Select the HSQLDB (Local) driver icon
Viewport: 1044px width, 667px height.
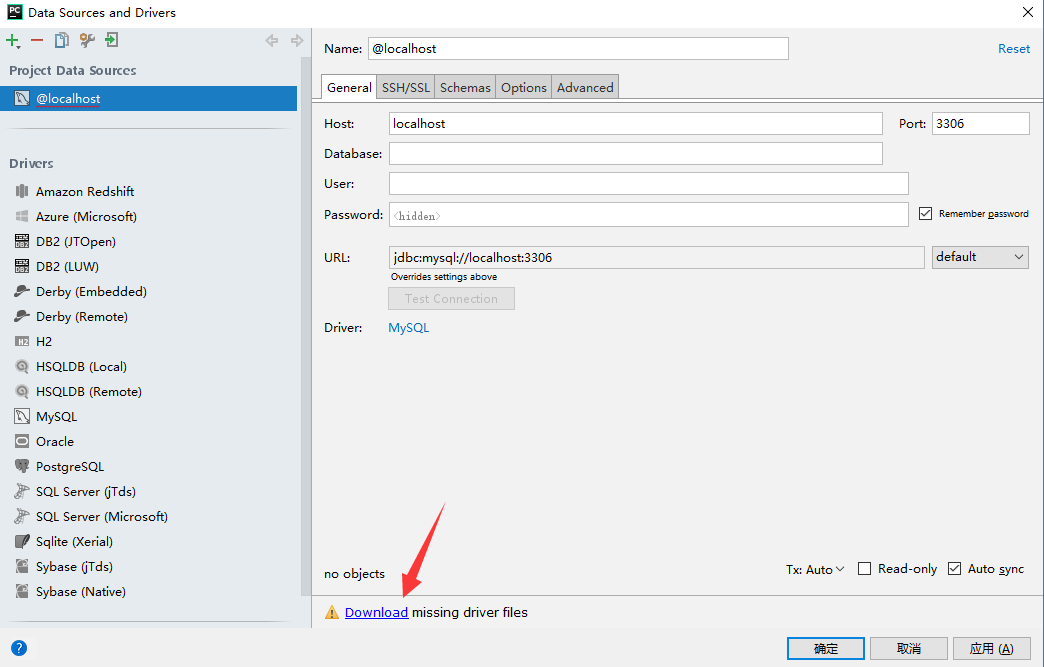pos(22,366)
